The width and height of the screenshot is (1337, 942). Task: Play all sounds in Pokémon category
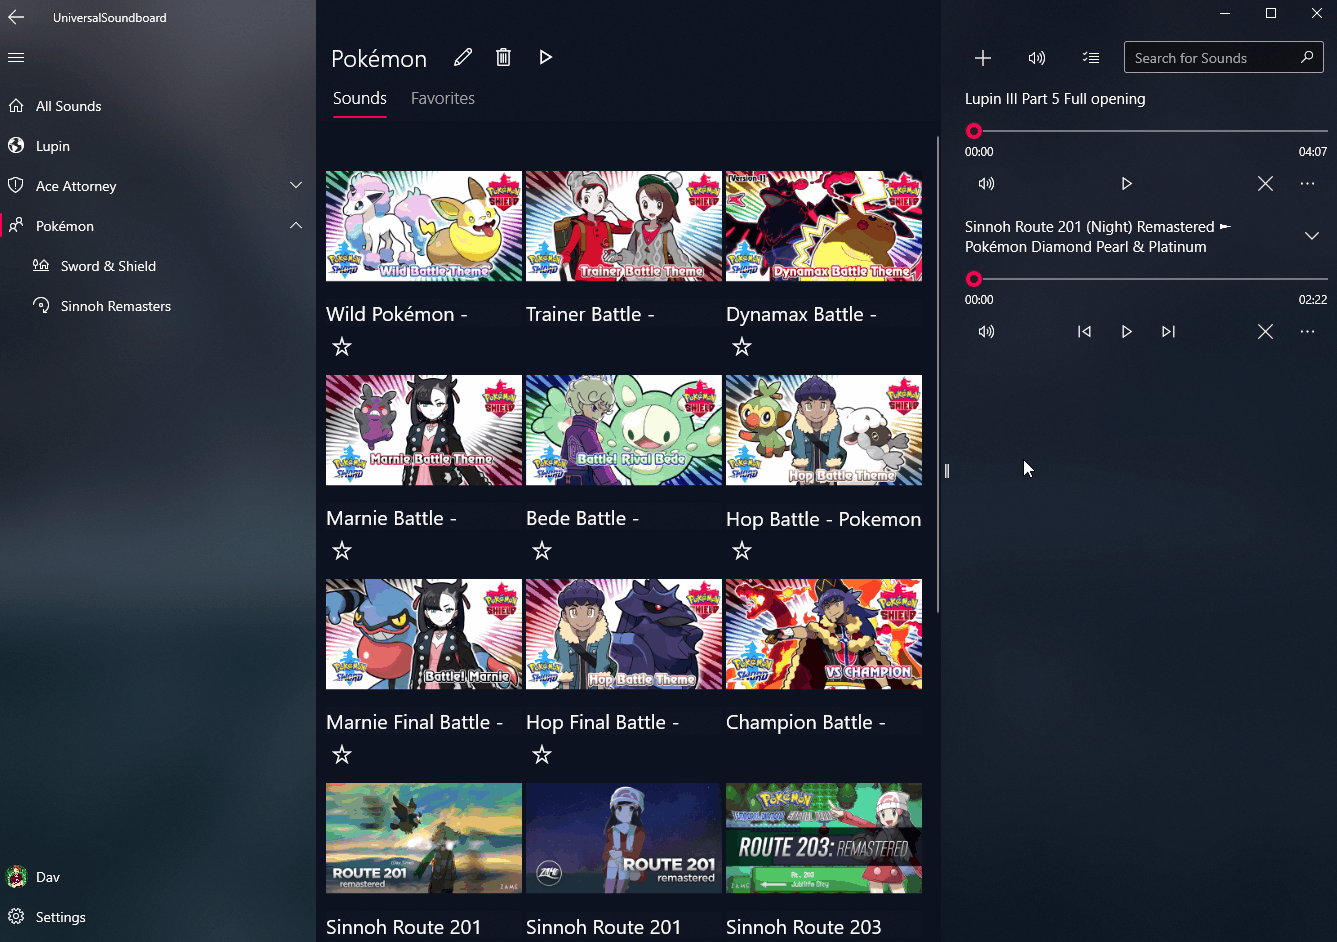(x=545, y=58)
